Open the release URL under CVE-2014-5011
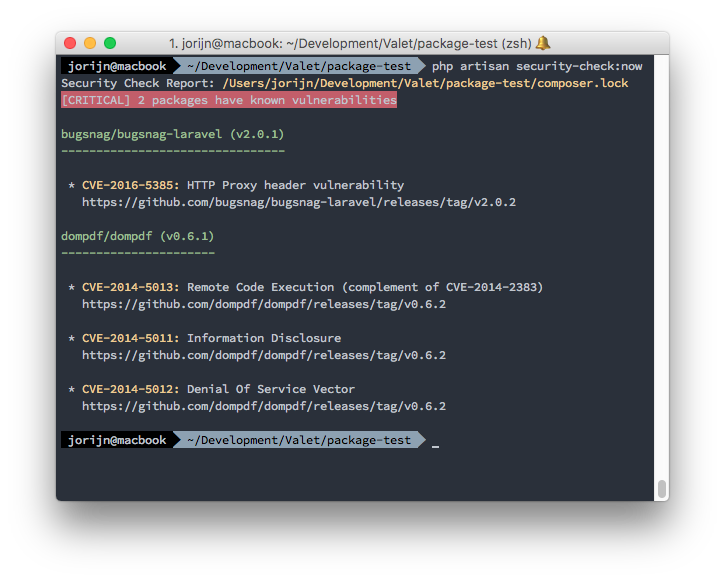 (x=263, y=355)
